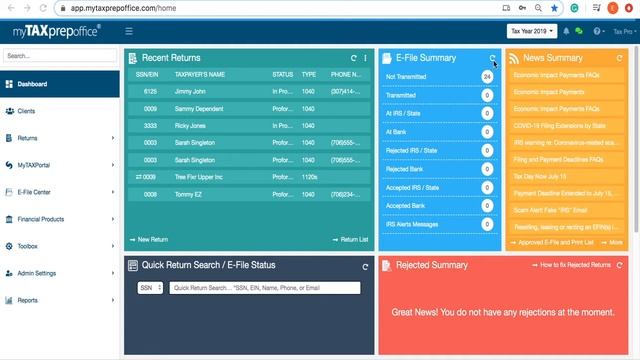640x360 pixels.
Task: Click the MyTAXPortal sidebar icon
Action: [9, 165]
